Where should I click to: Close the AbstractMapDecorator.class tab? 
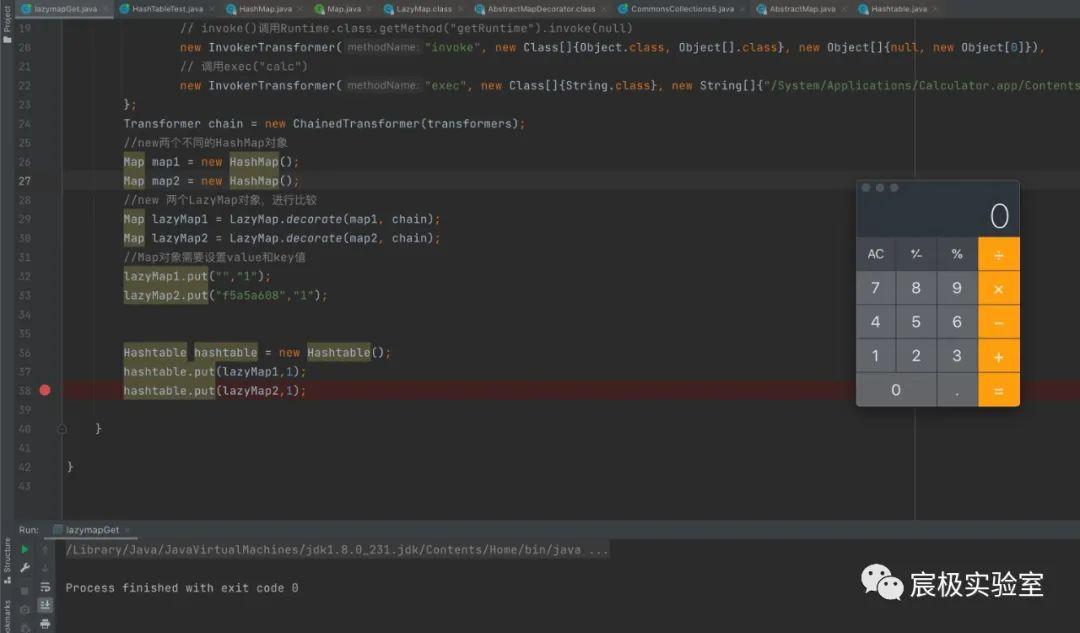603,9
